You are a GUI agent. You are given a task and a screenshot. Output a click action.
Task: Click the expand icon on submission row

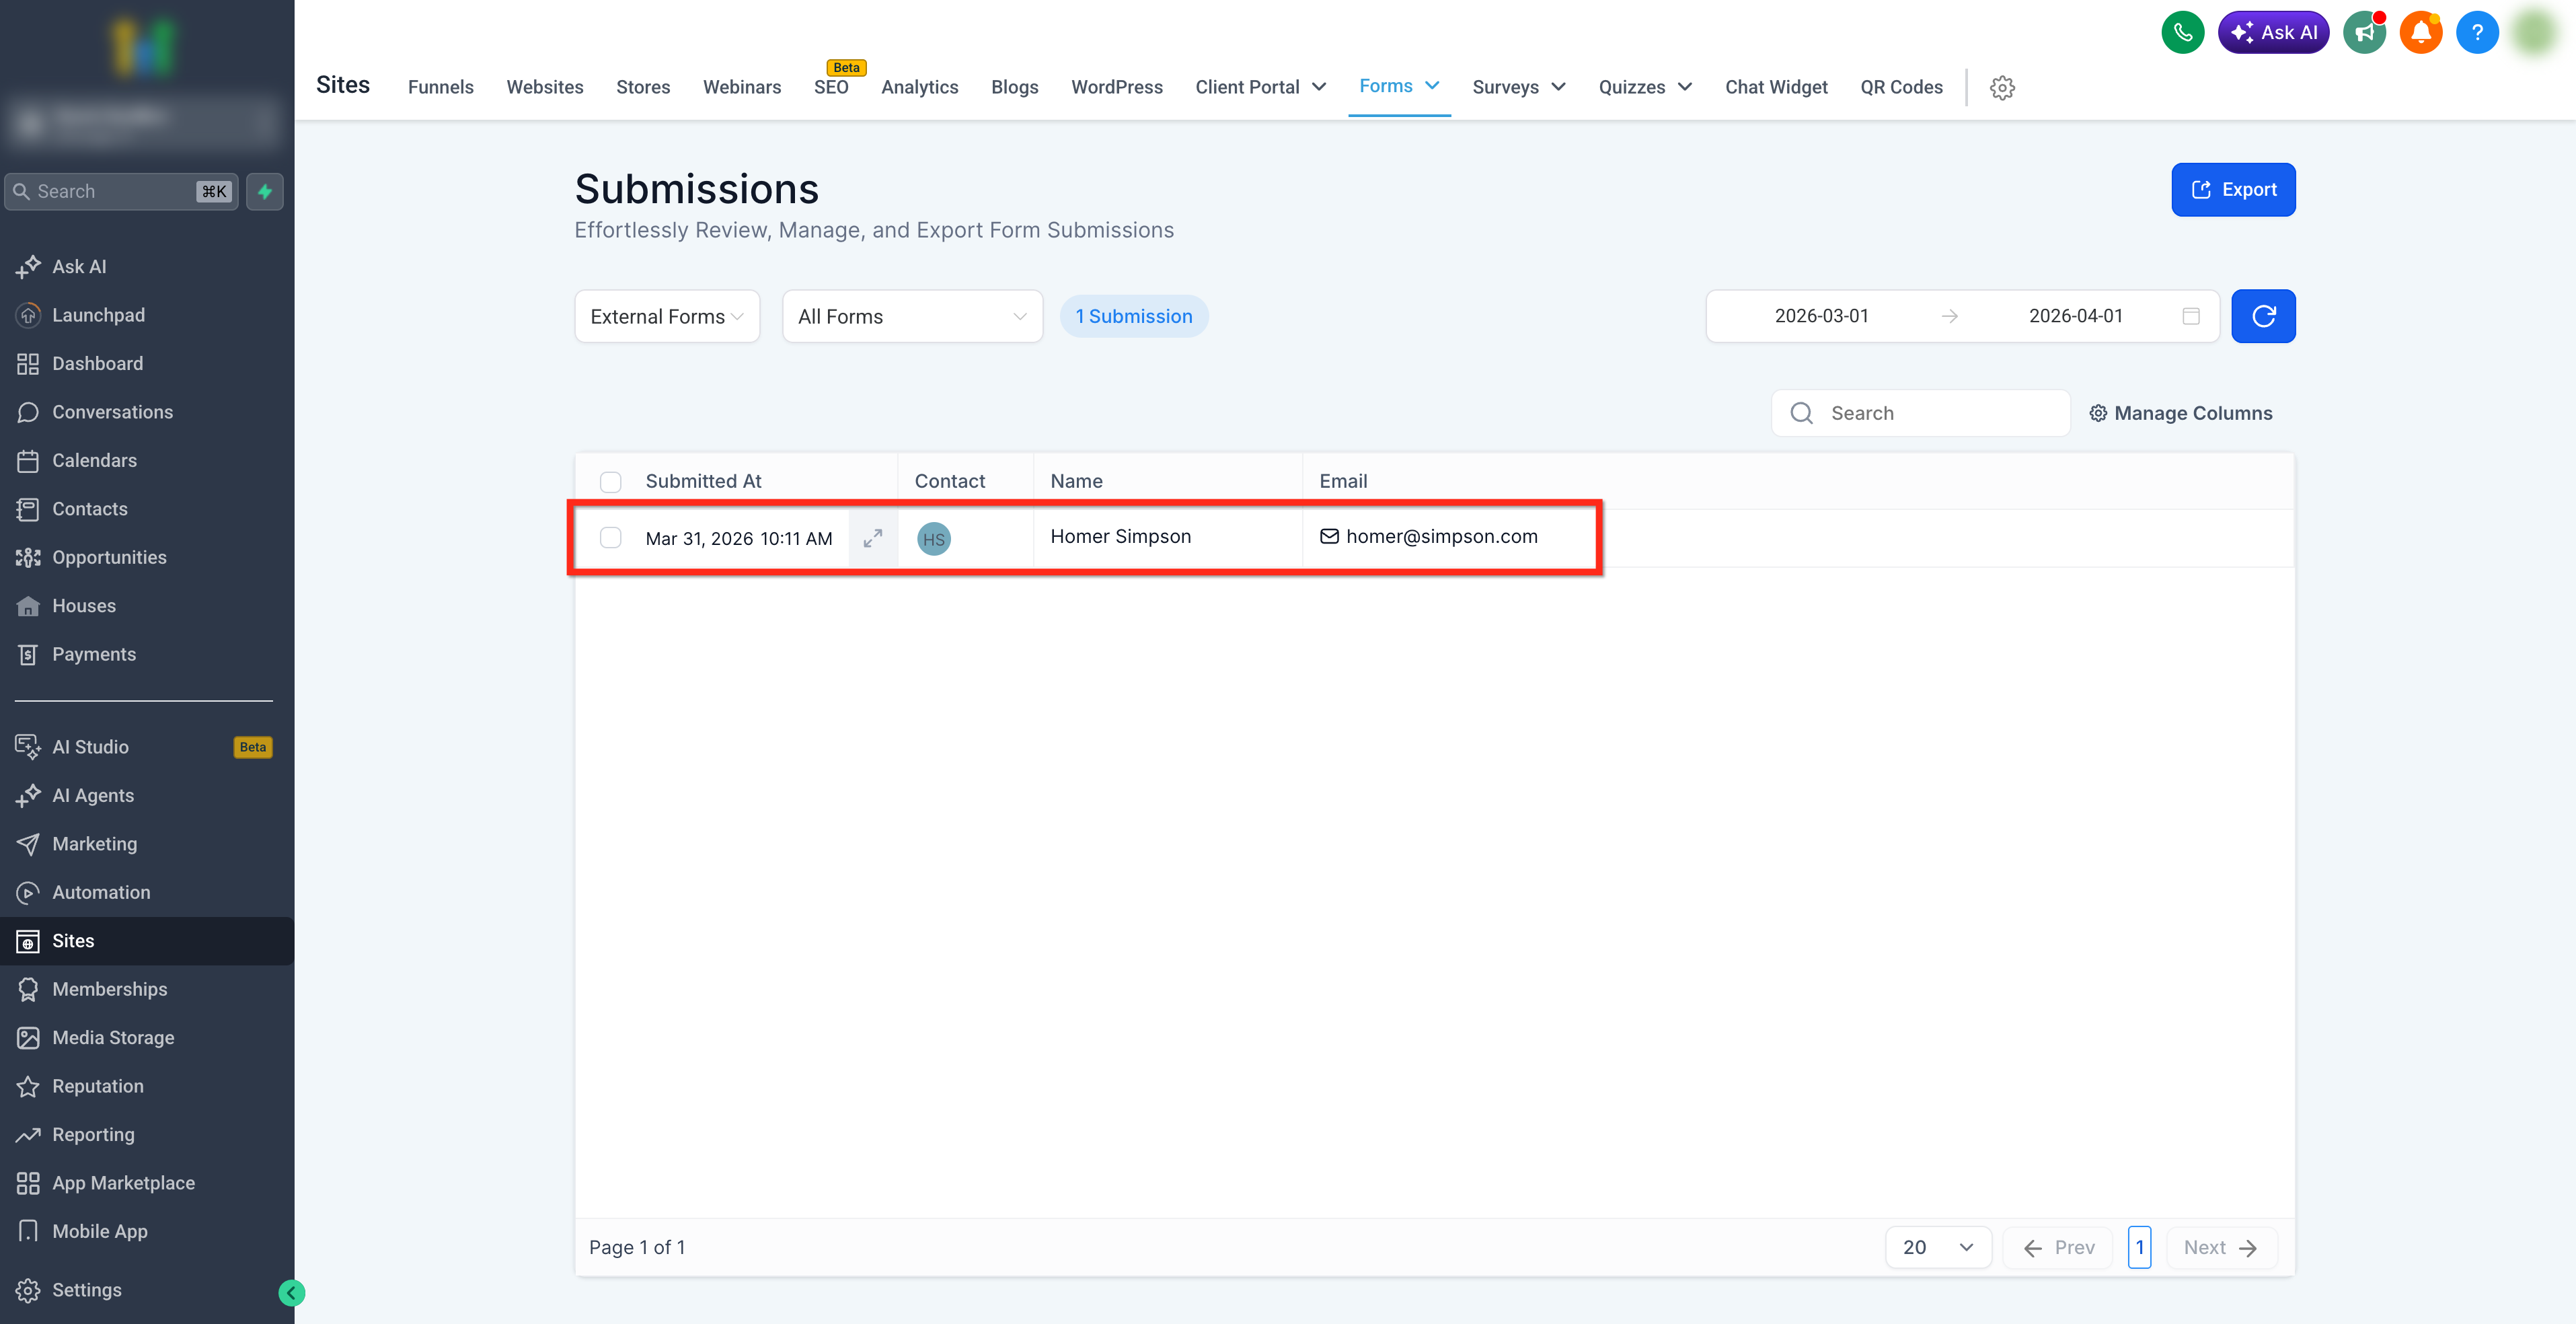[872, 537]
